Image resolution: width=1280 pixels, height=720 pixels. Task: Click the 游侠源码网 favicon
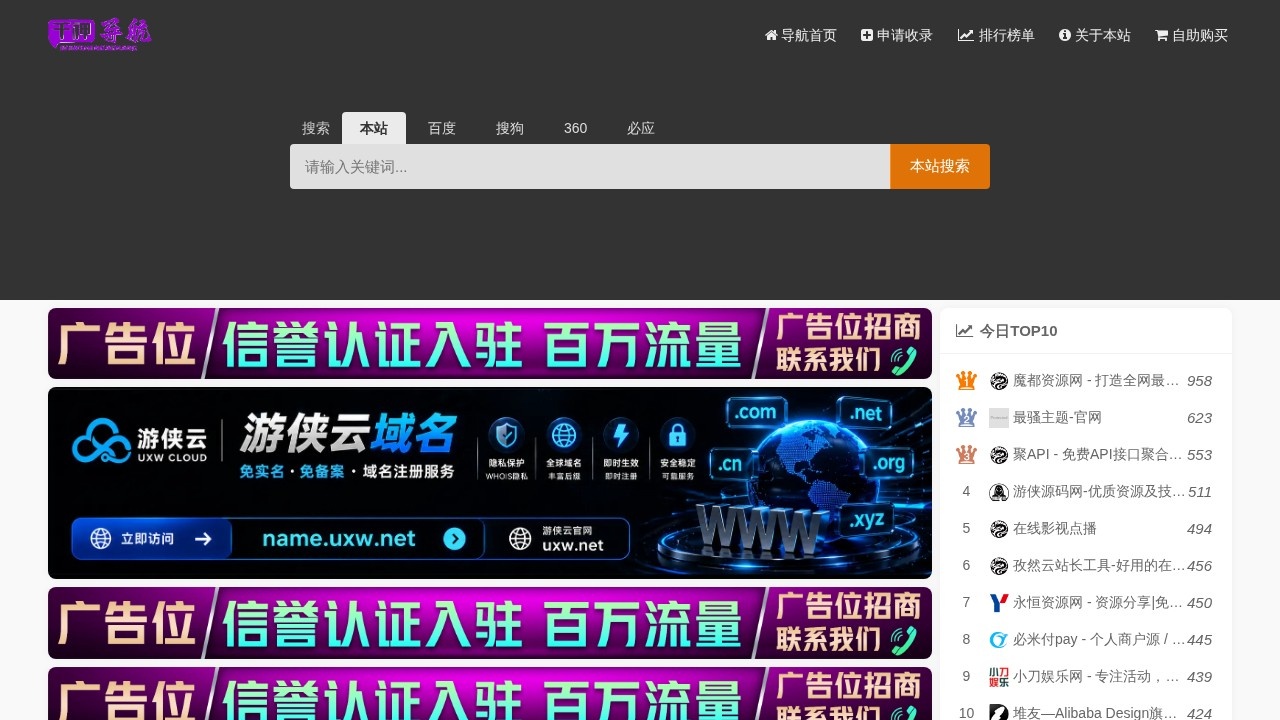pyautogui.click(x=999, y=492)
